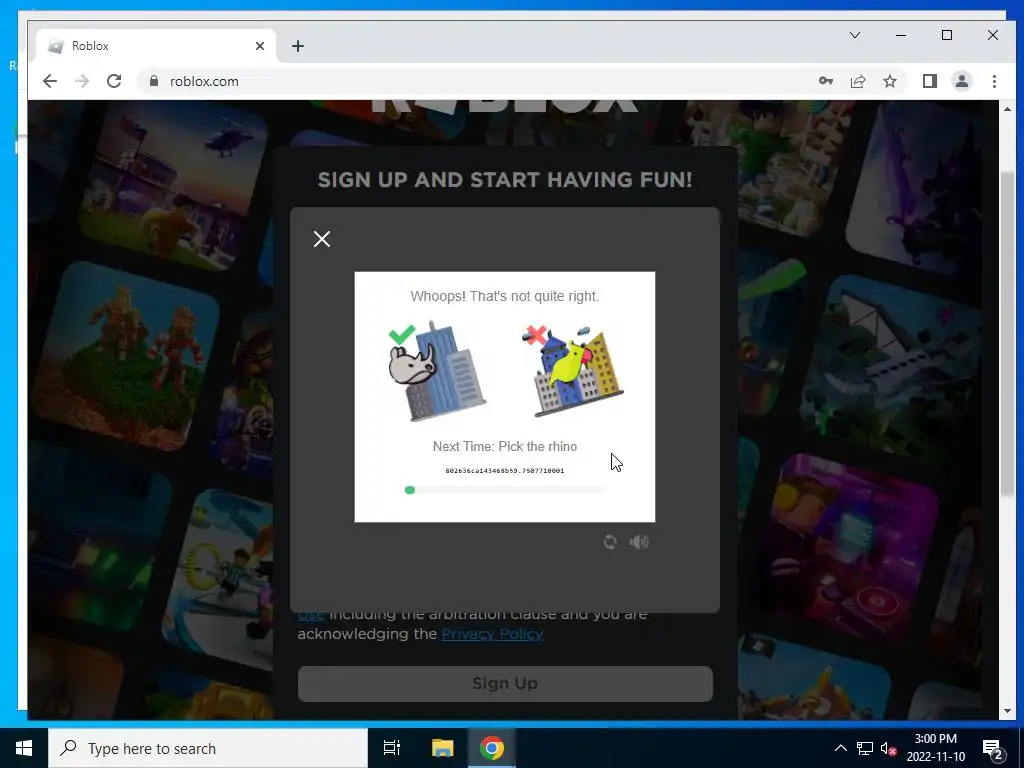Click Chrome icon in taskbar

[492, 748]
